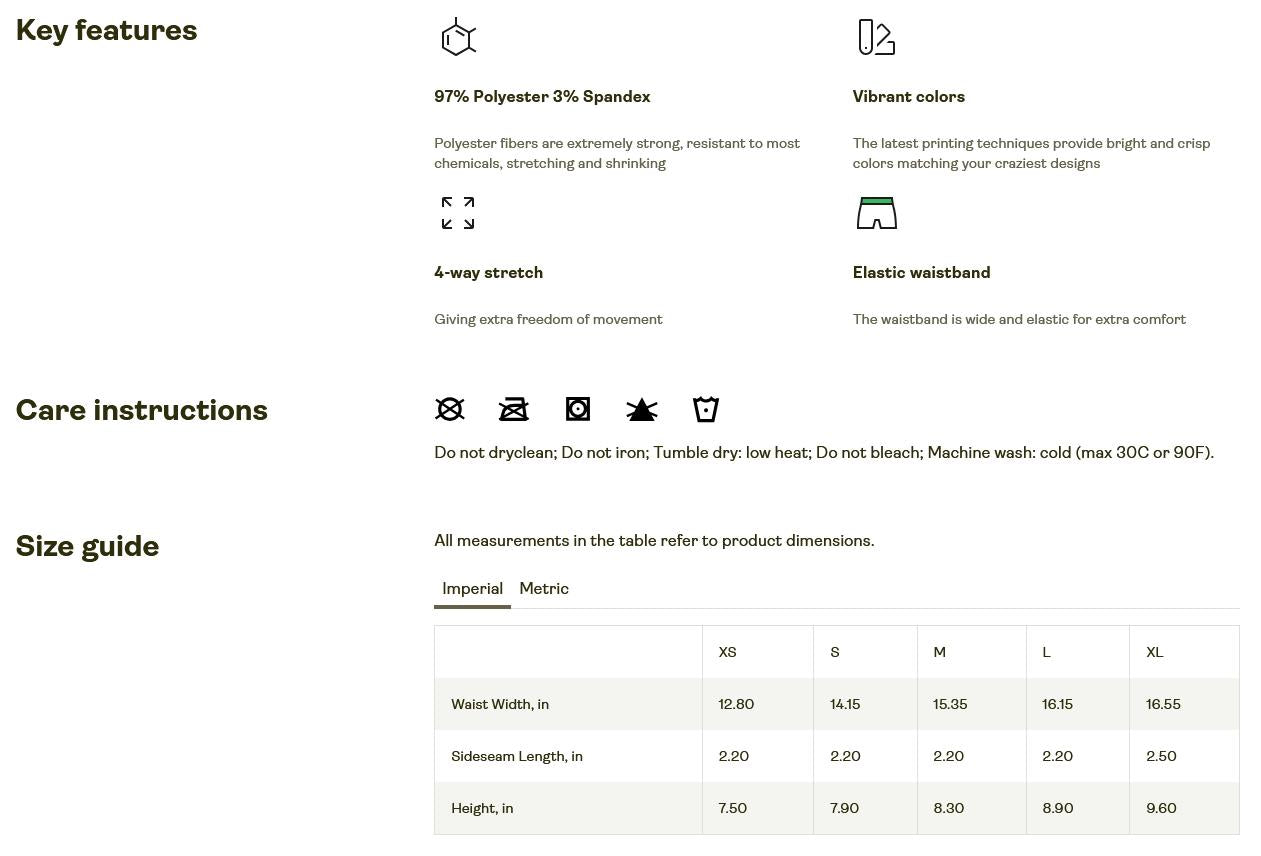Click the 97% Polyester 3% Spandex title

[x=542, y=97]
